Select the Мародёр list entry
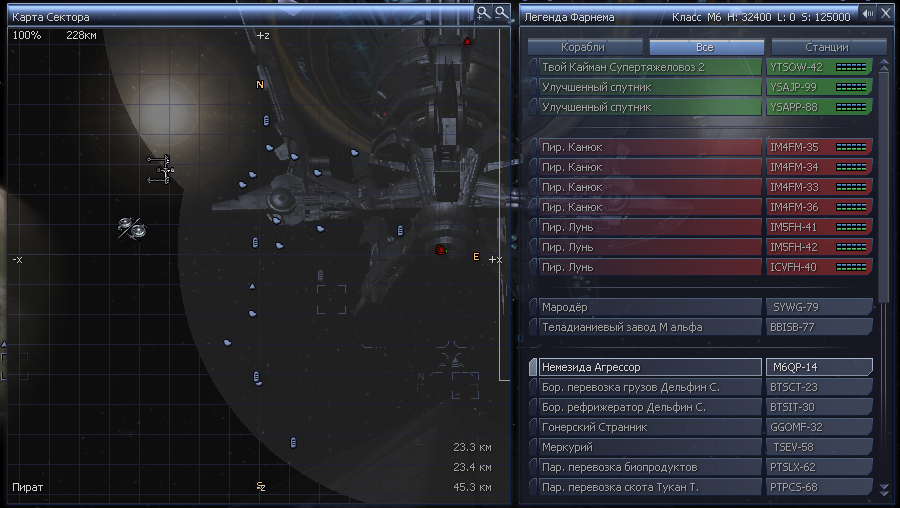Screen dimensions: 900x508 pyautogui.click(x=650, y=307)
